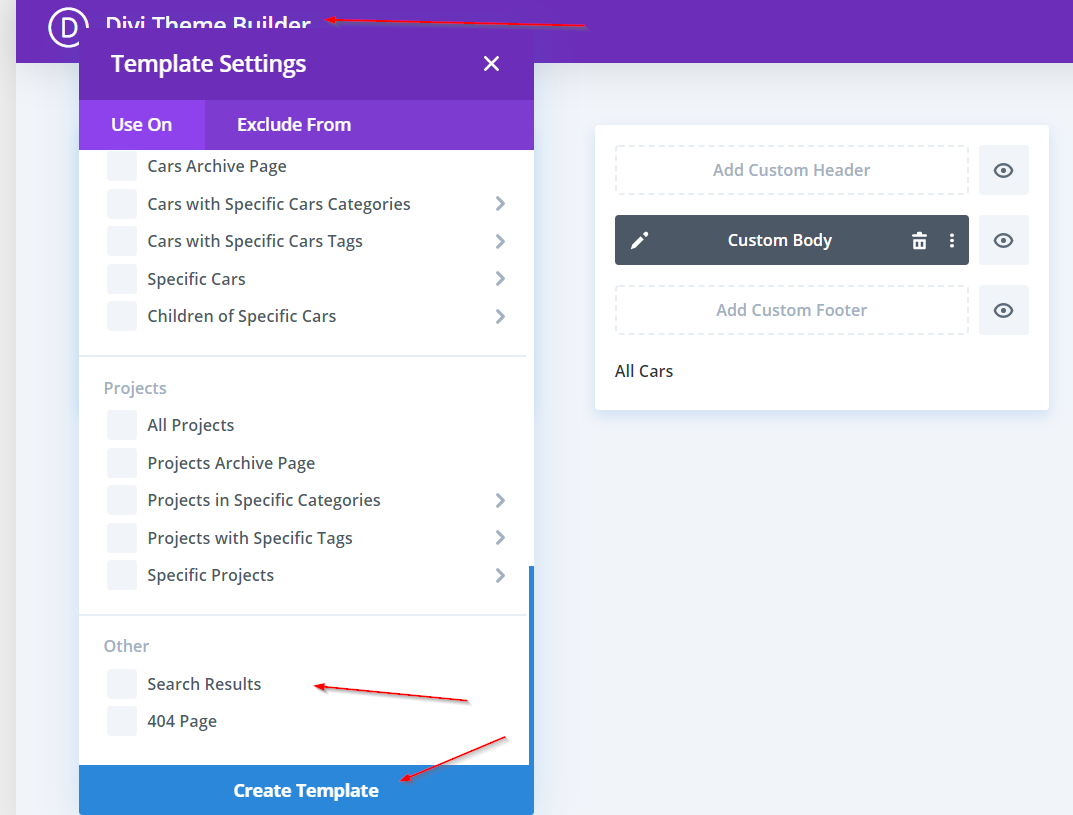Open Custom Body three-dot options menu
The height and width of the screenshot is (815, 1073).
(952, 240)
